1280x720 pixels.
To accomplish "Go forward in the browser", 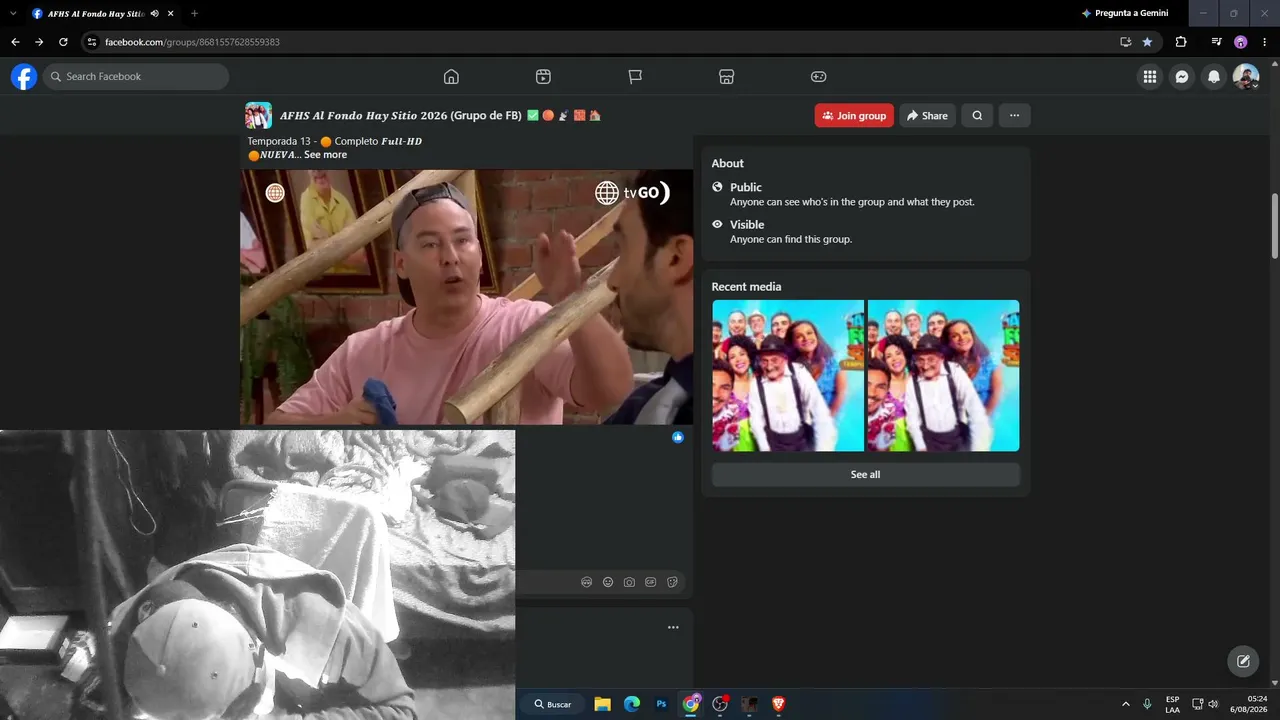I will (x=39, y=42).
